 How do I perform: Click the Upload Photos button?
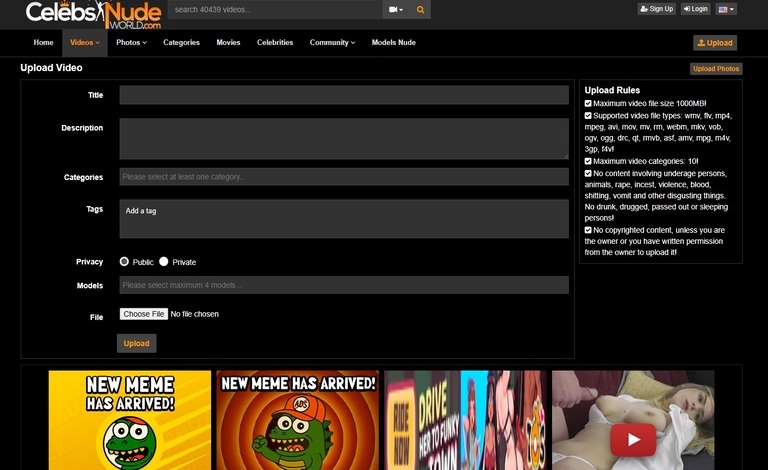(716, 69)
